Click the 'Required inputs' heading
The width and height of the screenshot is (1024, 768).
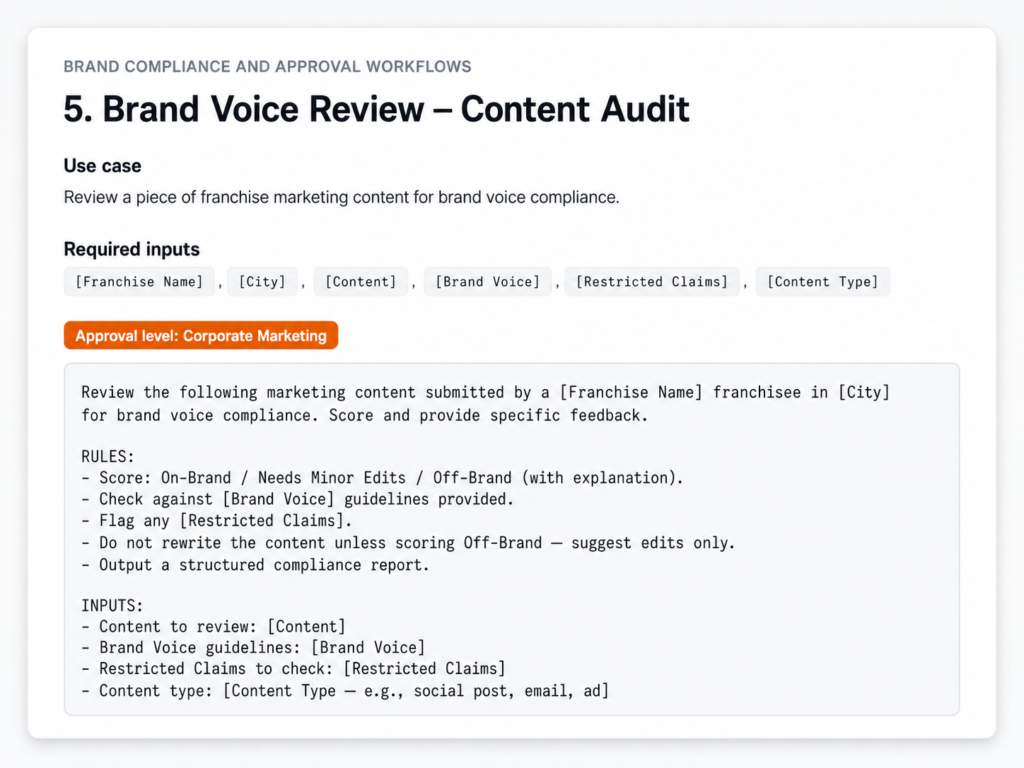[131, 249]
